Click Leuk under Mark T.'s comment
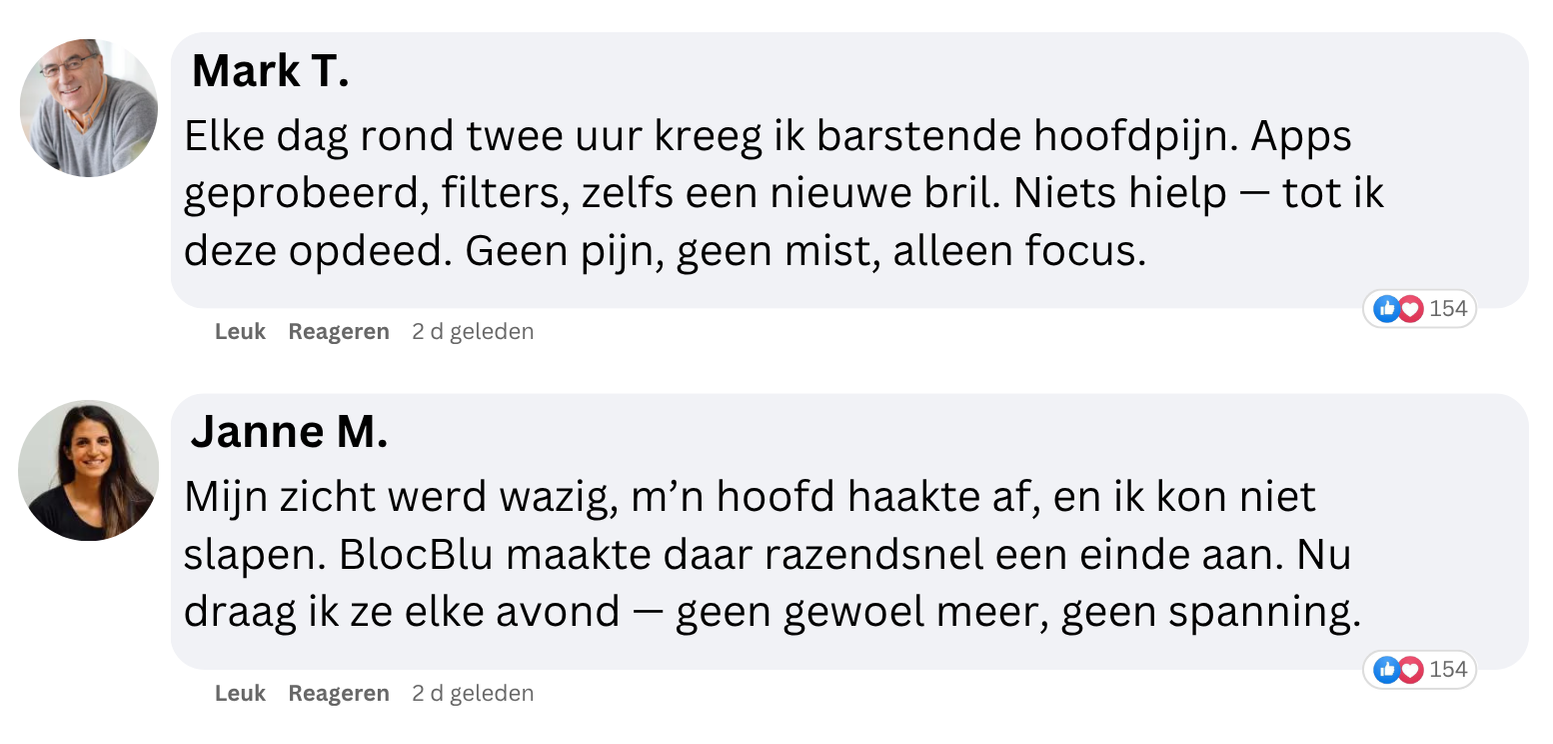The width and height of the screenshot is (1553, 744). pos(240,332)
